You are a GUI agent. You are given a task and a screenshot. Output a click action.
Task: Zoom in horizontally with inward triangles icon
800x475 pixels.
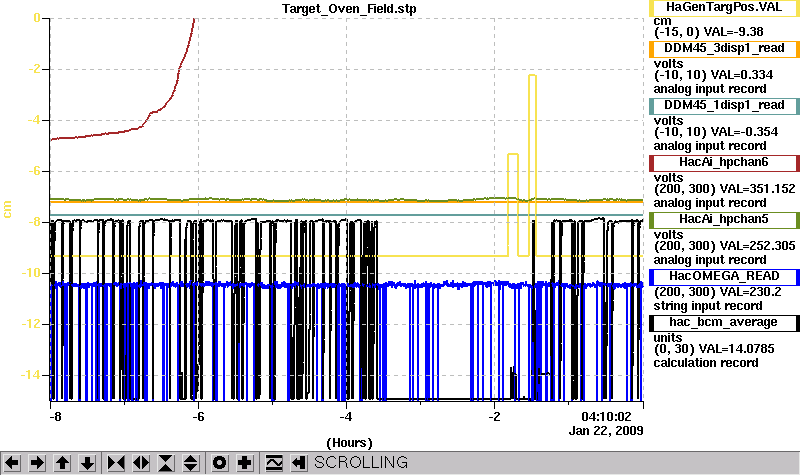pyautogui.click(x=116, y=463)
